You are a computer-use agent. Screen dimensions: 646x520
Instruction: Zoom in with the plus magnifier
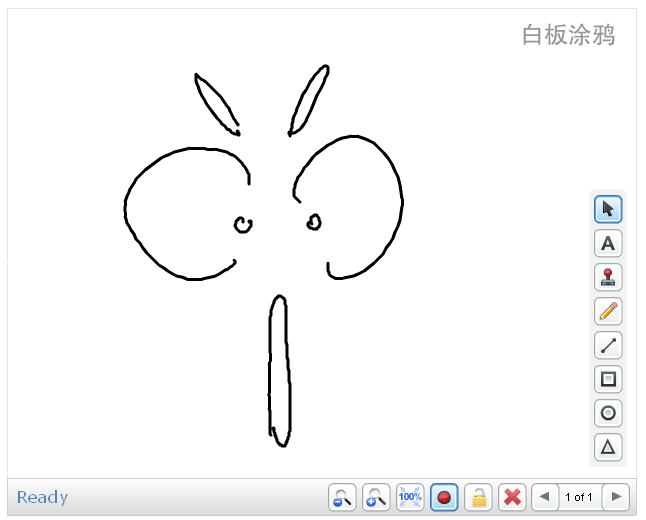click(x=376, y=497)
